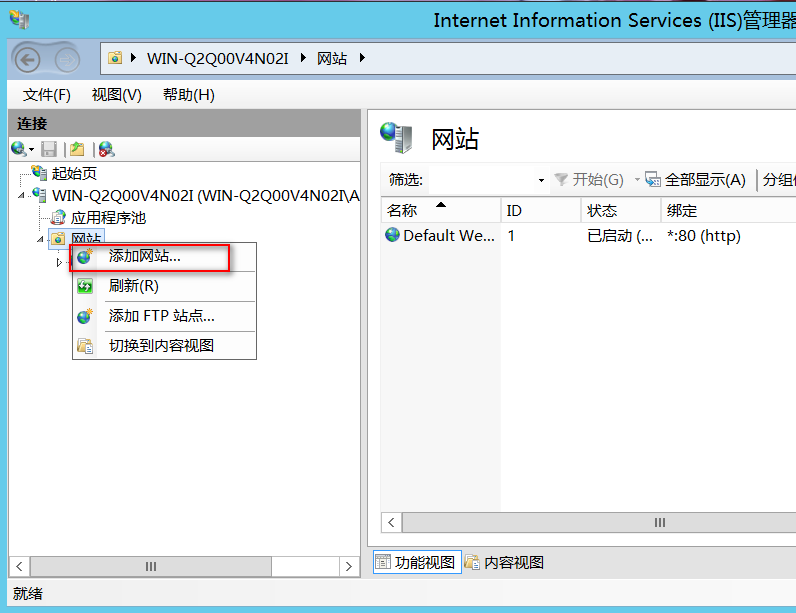
Task: Sort by the 绑定 column header
Action: click(729, 210)
